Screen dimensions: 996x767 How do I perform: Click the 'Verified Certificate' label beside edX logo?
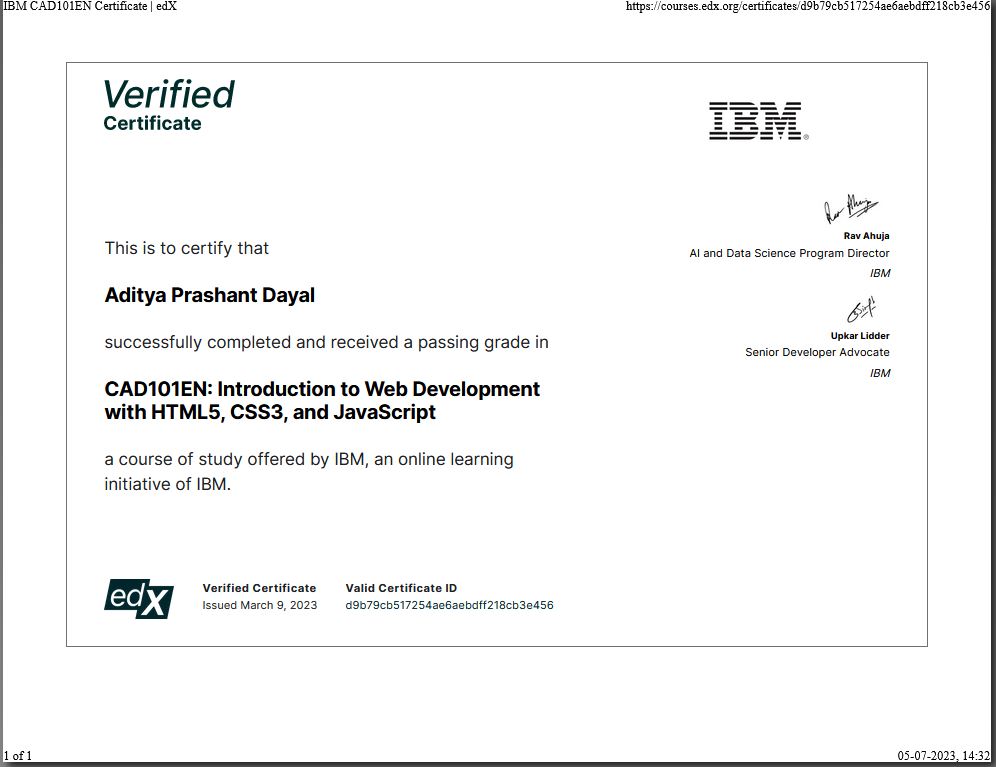[259, 588]
